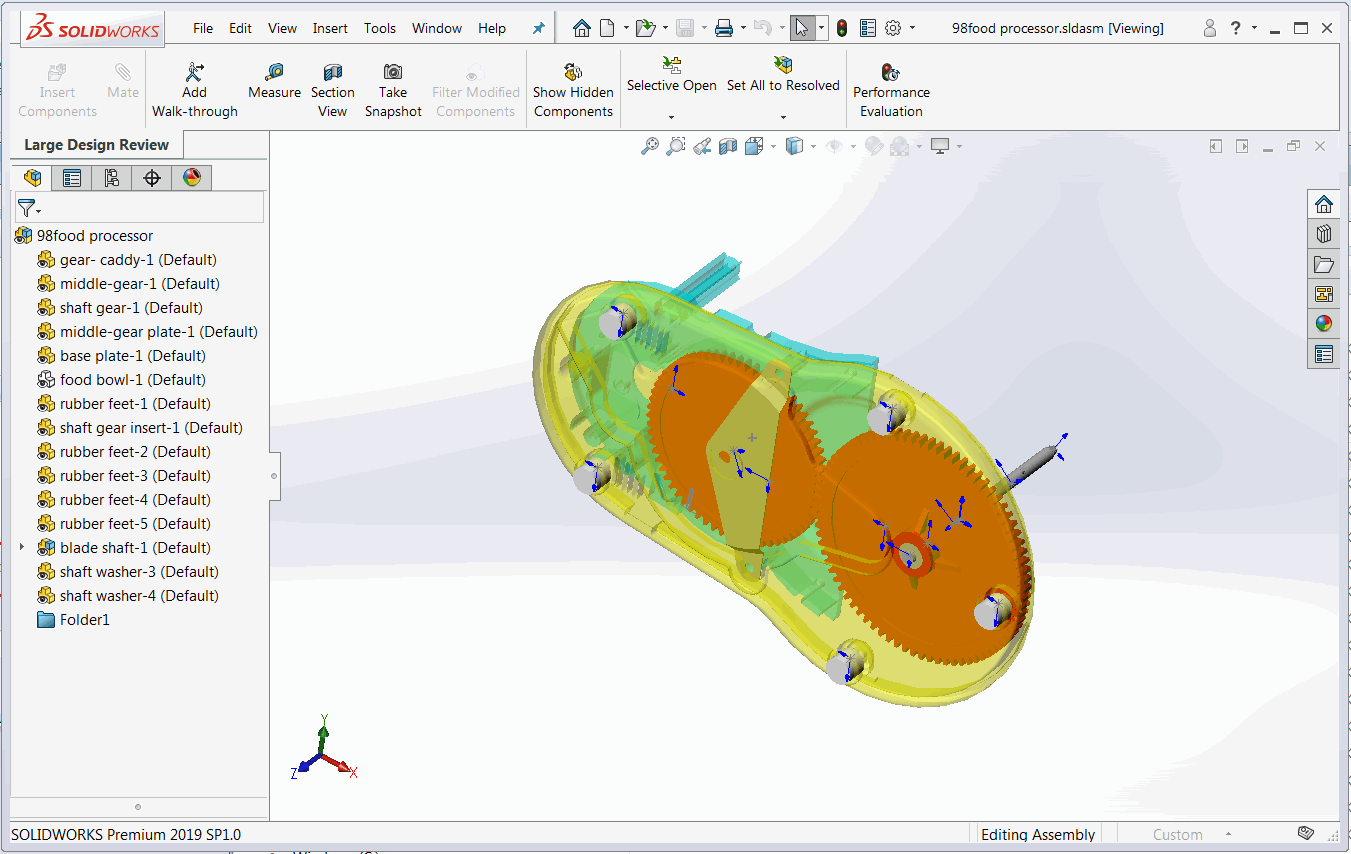Start Add Walk-through tool
The height and width of the screenshot is (854, 1351).
[x=195, y=72]
